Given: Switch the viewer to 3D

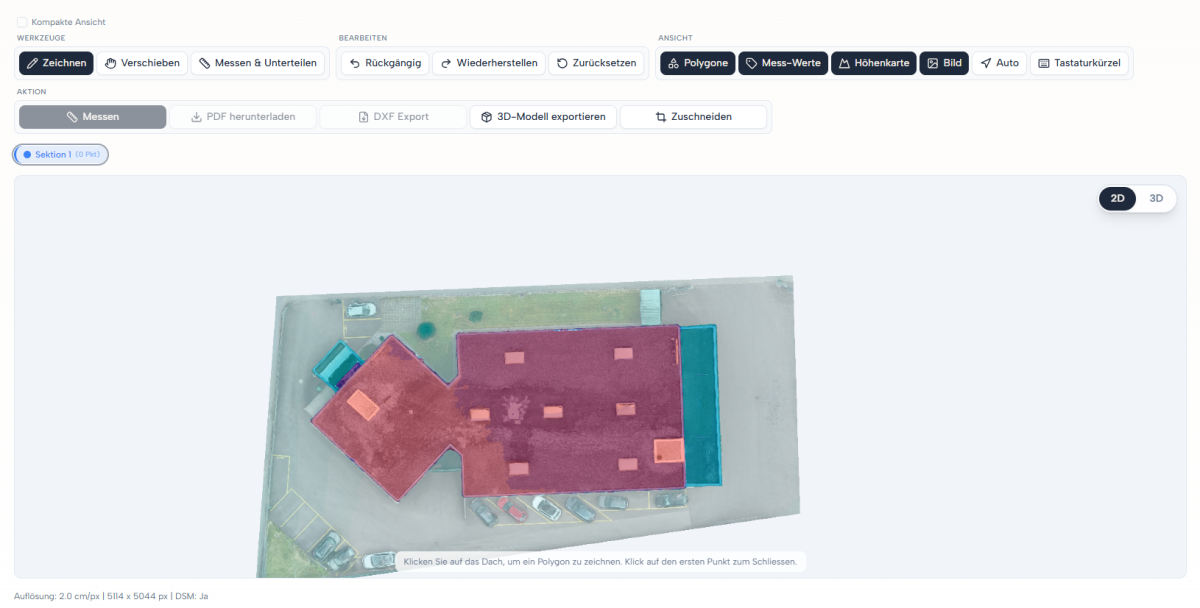Looking at the screenshot, I should 1156,198.
